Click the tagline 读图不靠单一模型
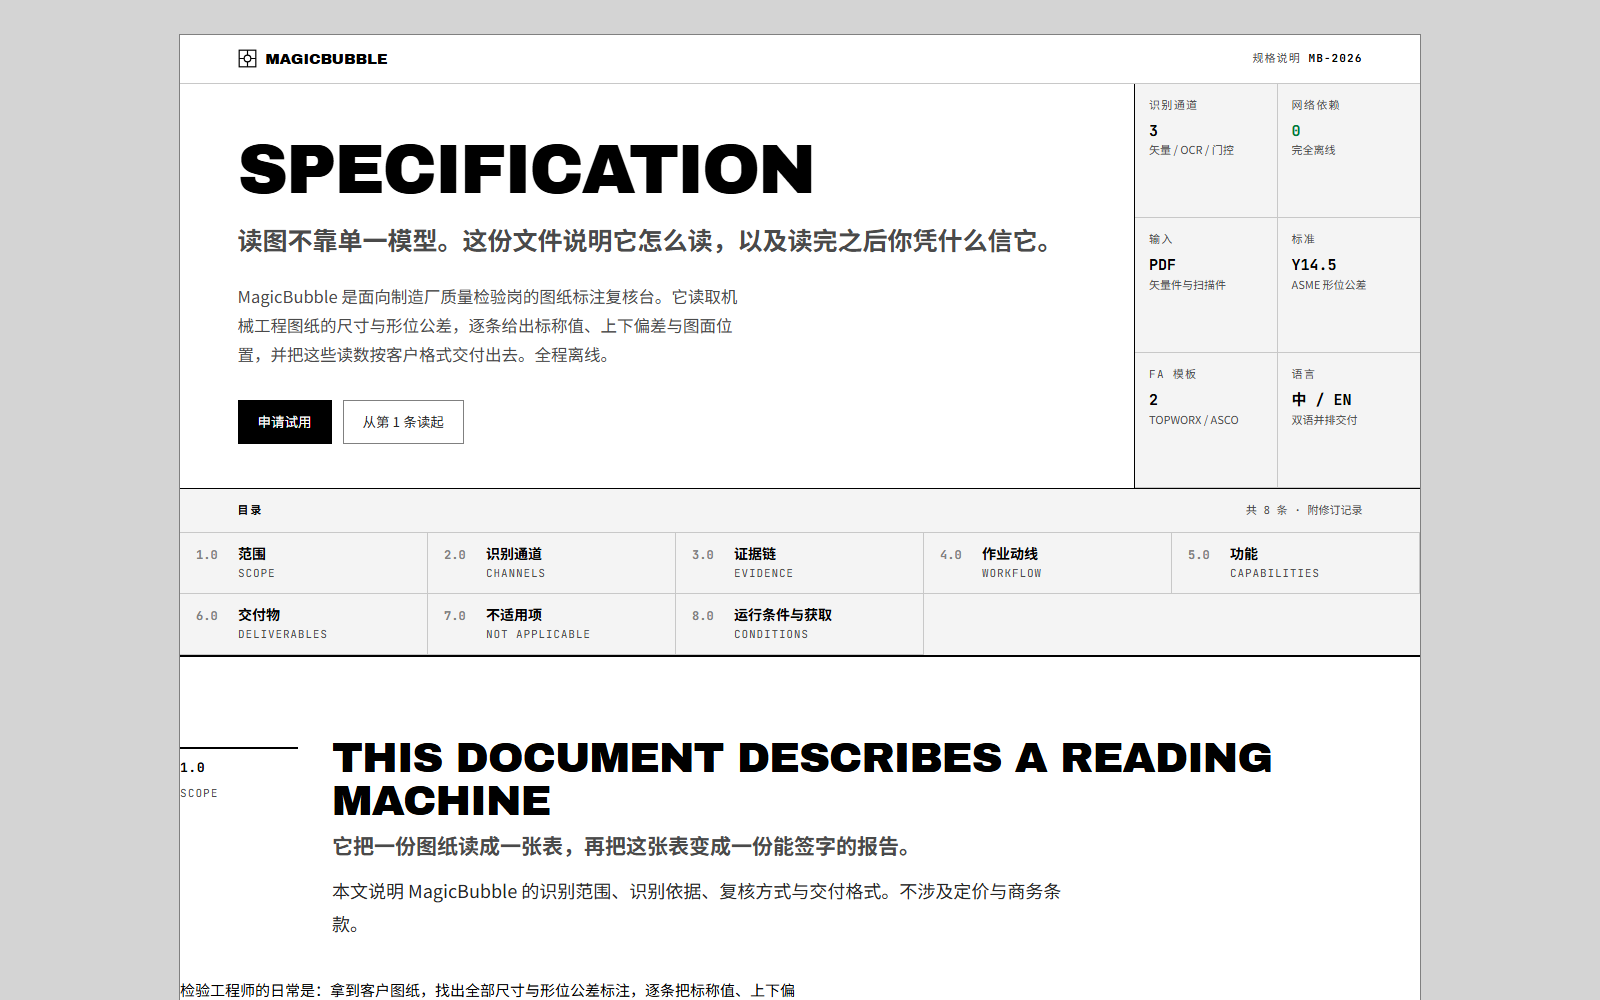Image resolution: width=1600 pixels, height=1000 pixels. [x=645, y=241]
